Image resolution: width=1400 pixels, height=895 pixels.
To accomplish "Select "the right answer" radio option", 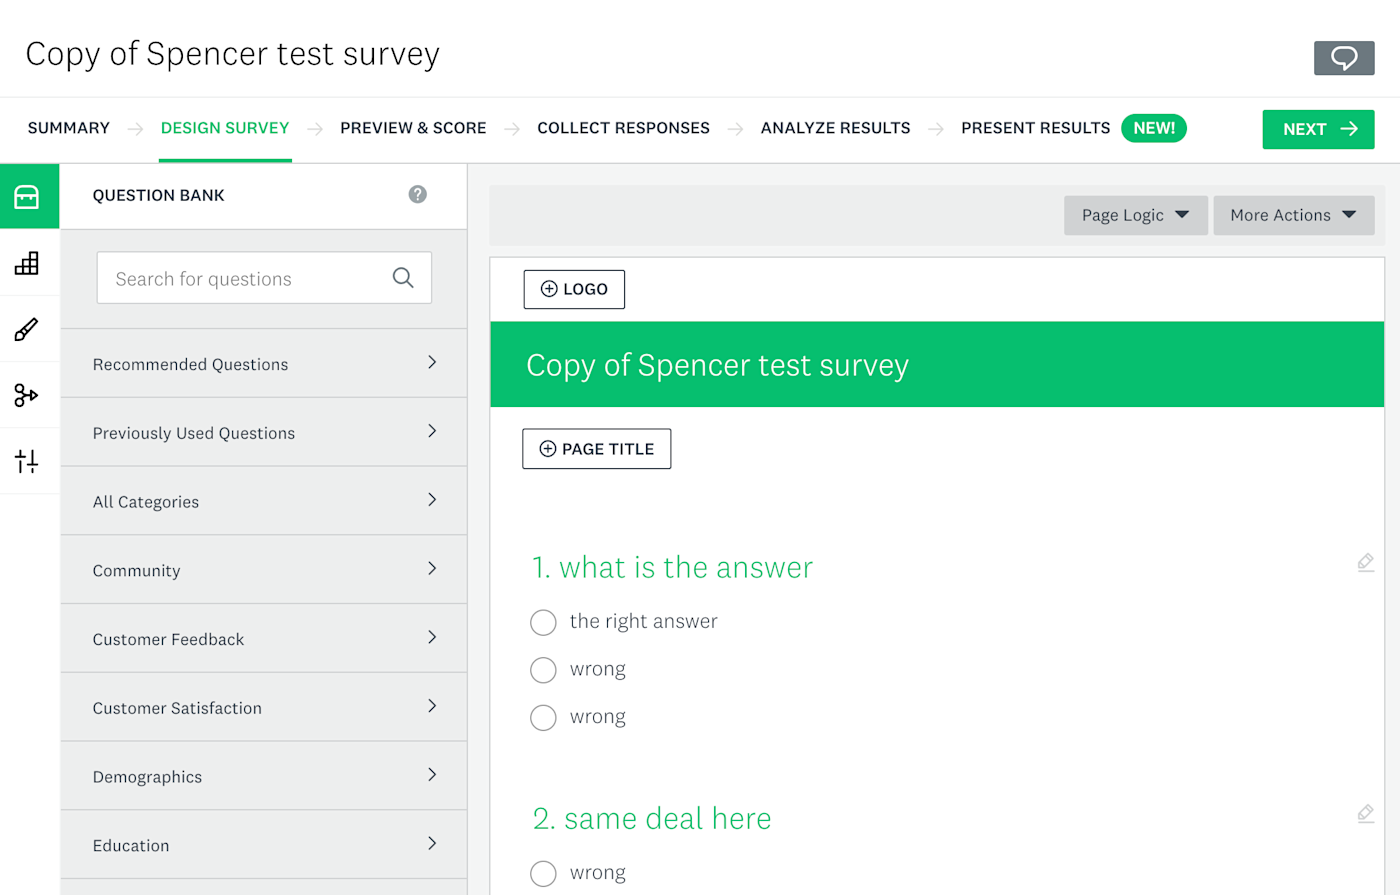I will click(543, 622).
